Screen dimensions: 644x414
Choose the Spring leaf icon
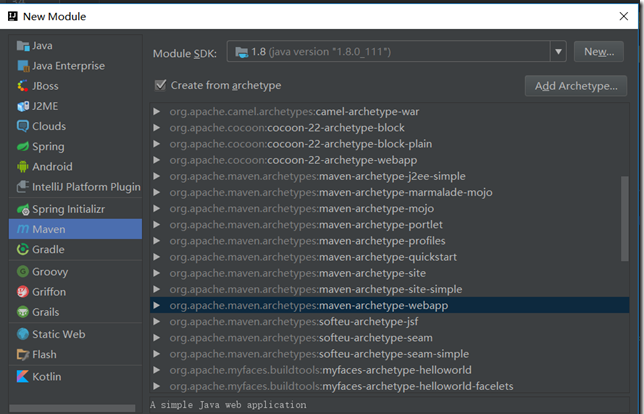coord(23,146)
